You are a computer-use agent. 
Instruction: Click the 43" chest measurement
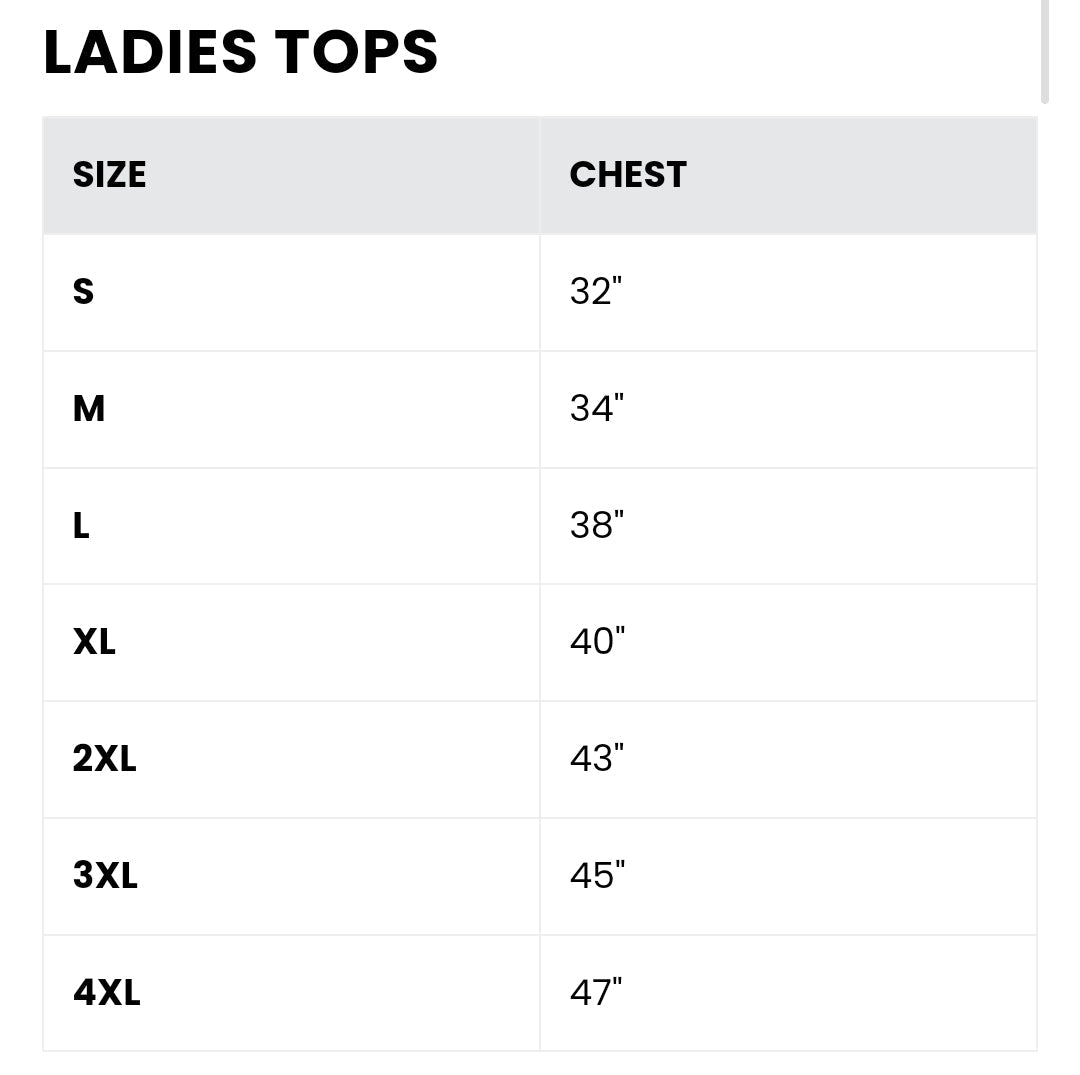point(597,759)
